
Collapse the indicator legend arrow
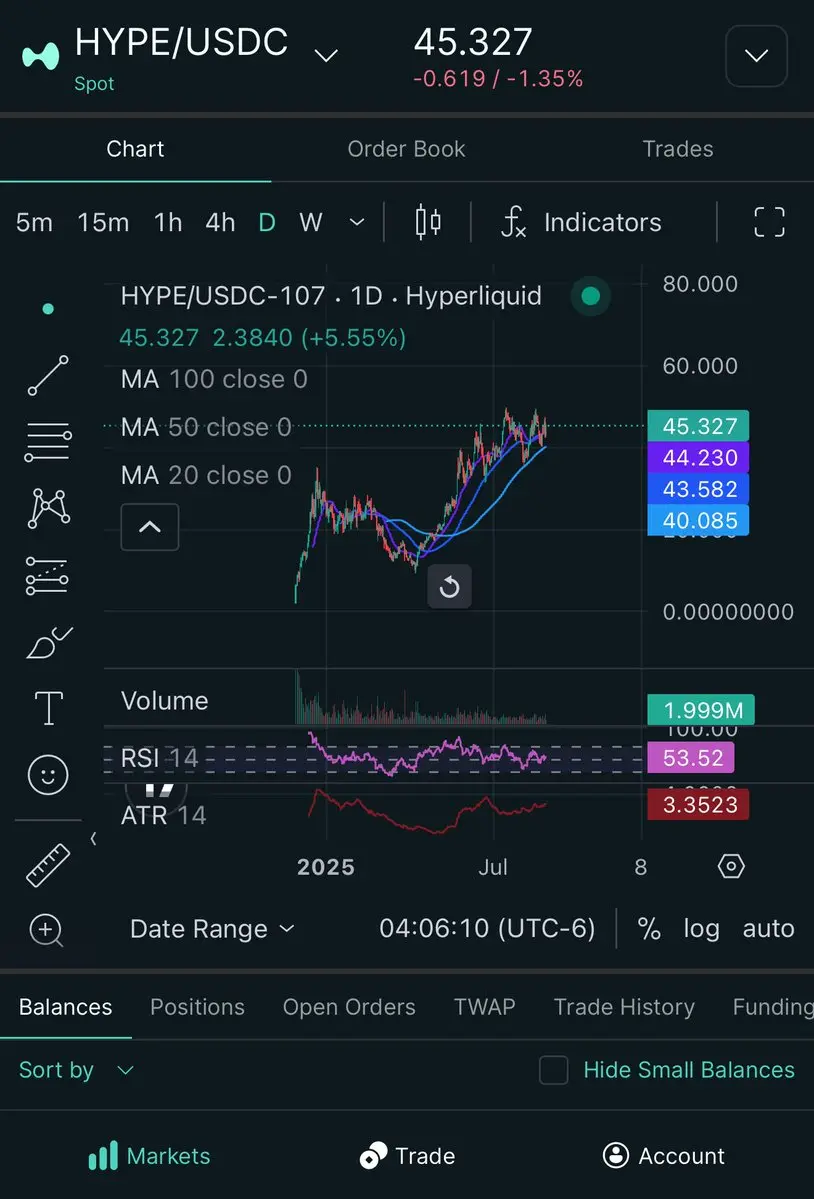150,527
